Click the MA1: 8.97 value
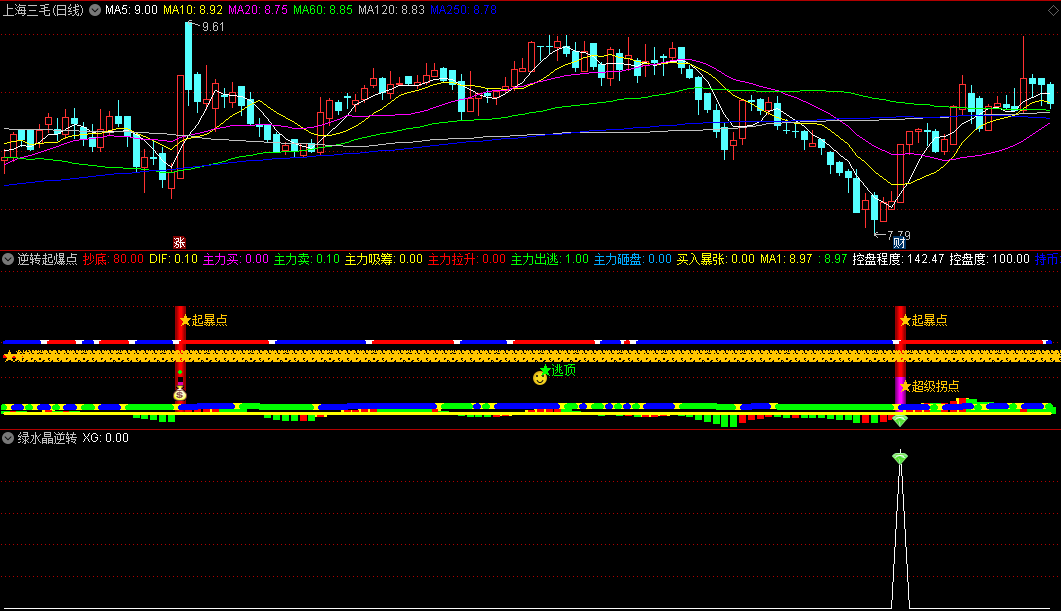Screen dimensions: 1061x611 786,259
